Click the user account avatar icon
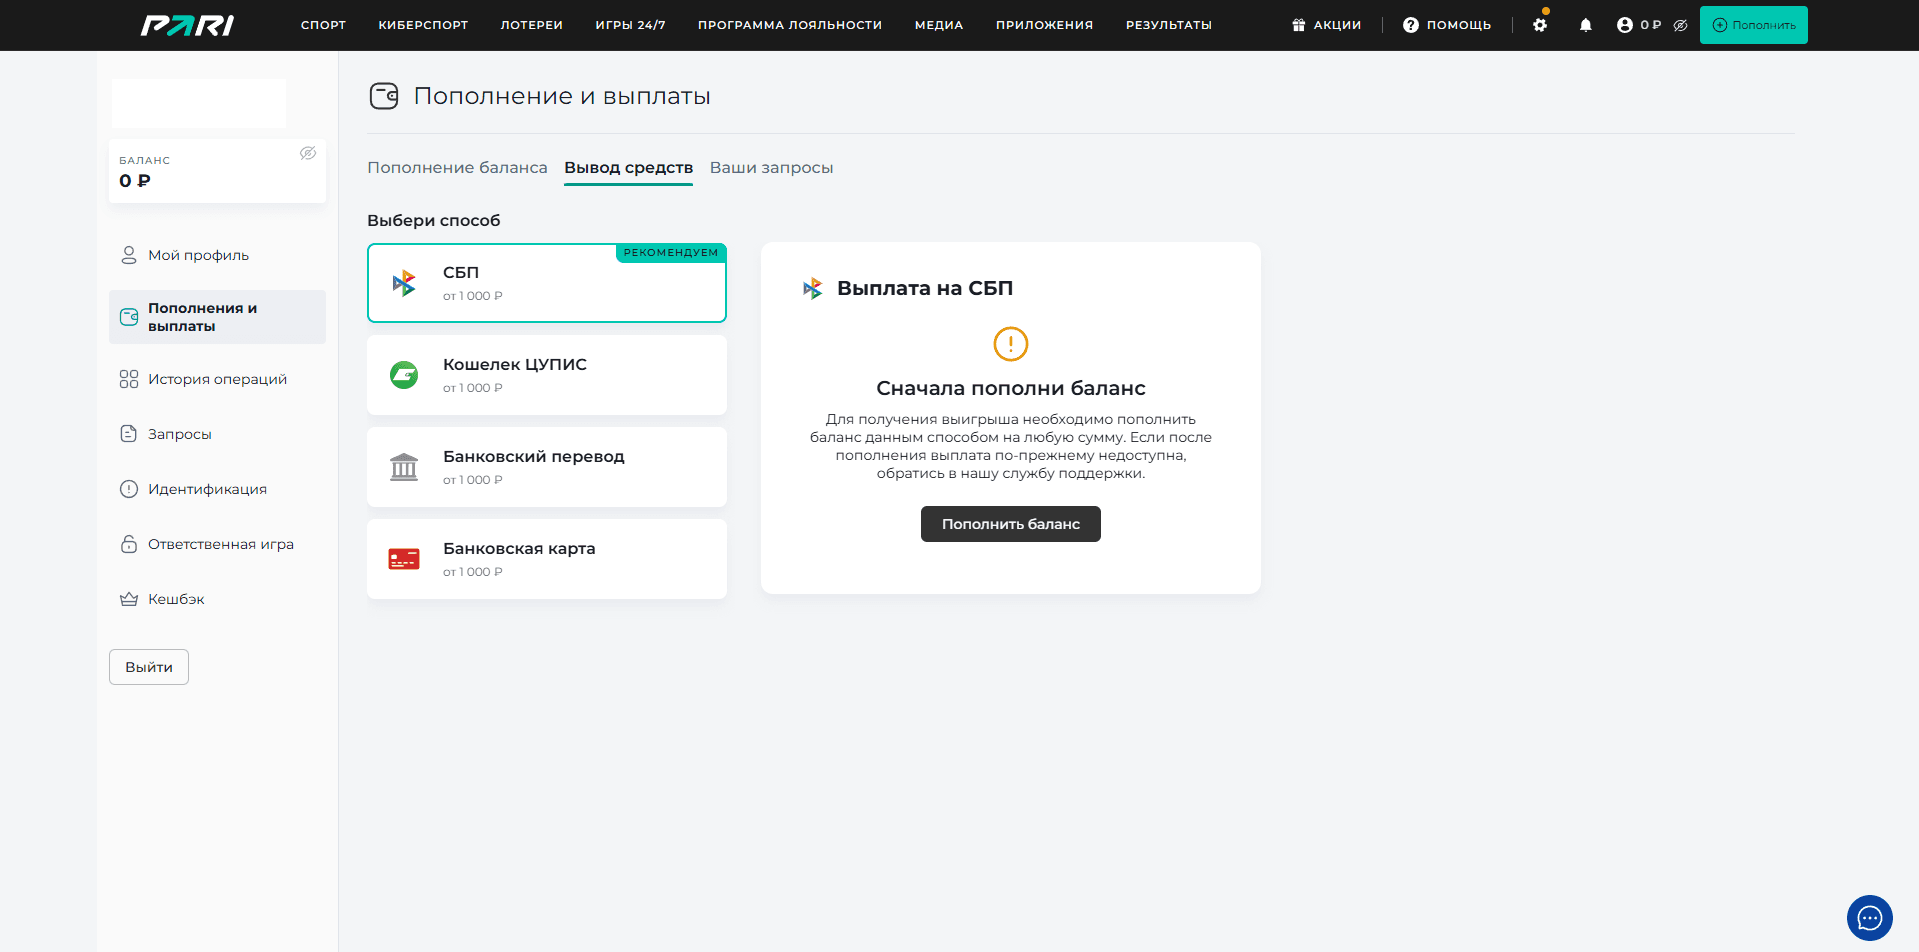Screen dimensions: 1919x952 click(1625, 25)
